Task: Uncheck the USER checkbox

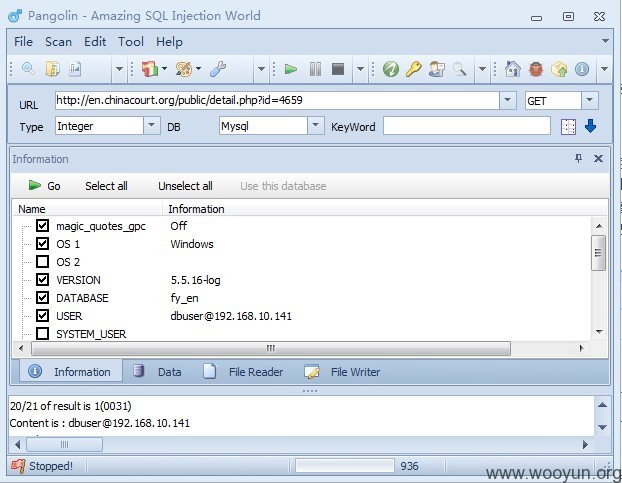Action: pos(42,316)
